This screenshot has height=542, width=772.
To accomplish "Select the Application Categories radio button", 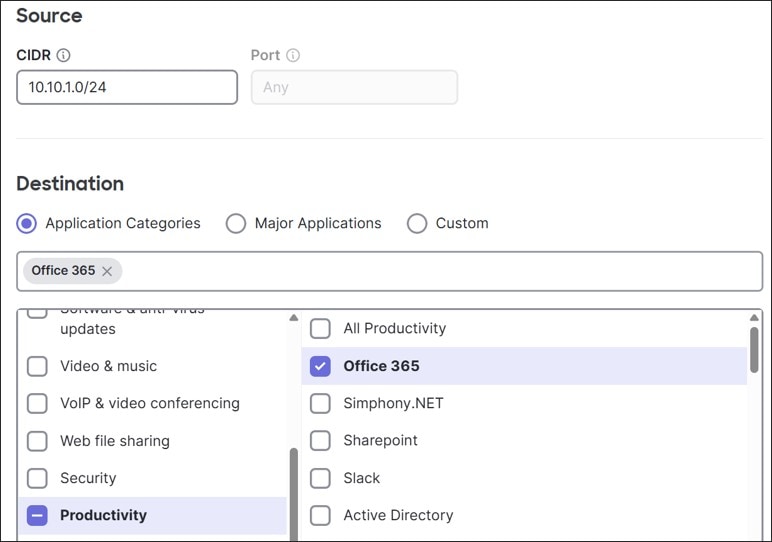I will click(x=27, y=224).
